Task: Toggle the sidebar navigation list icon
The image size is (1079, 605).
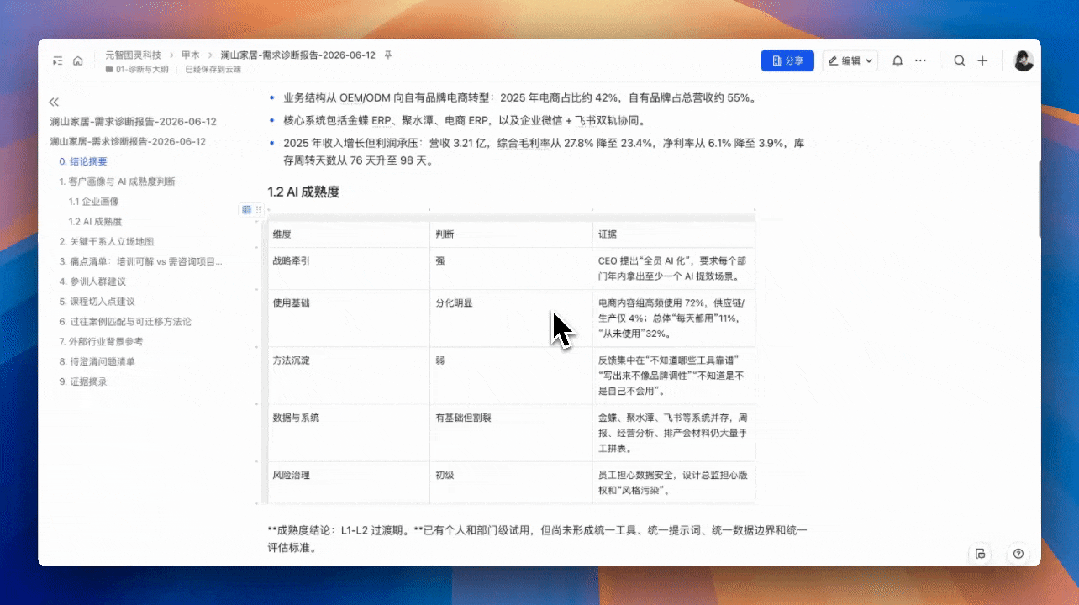Action: [x=58, y=61]
